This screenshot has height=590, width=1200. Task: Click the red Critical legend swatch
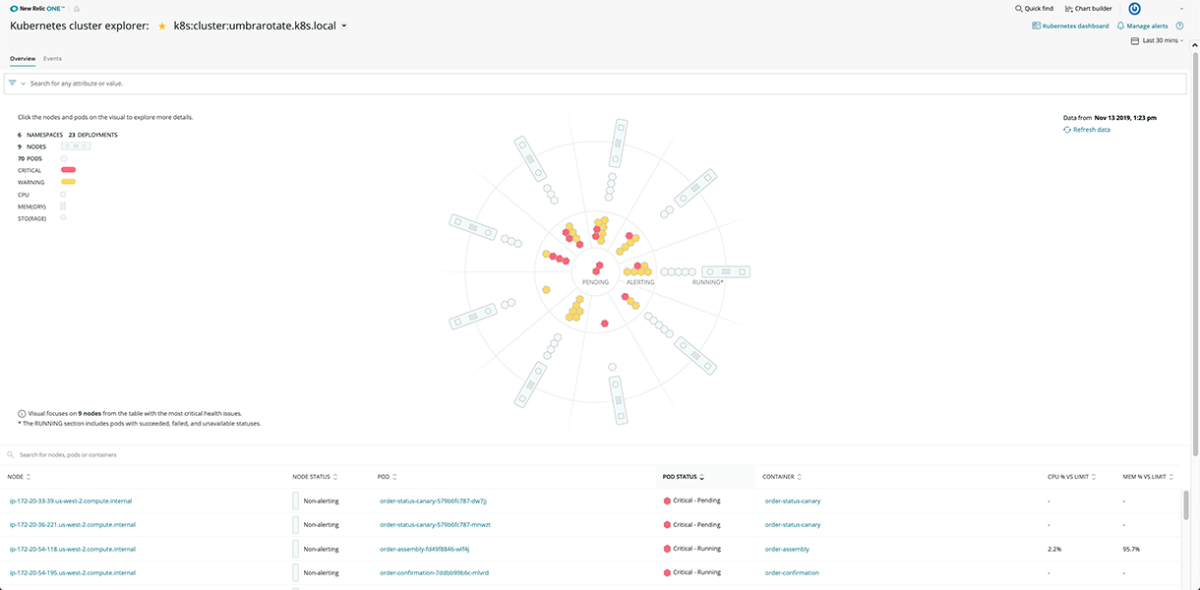point(68,171)
